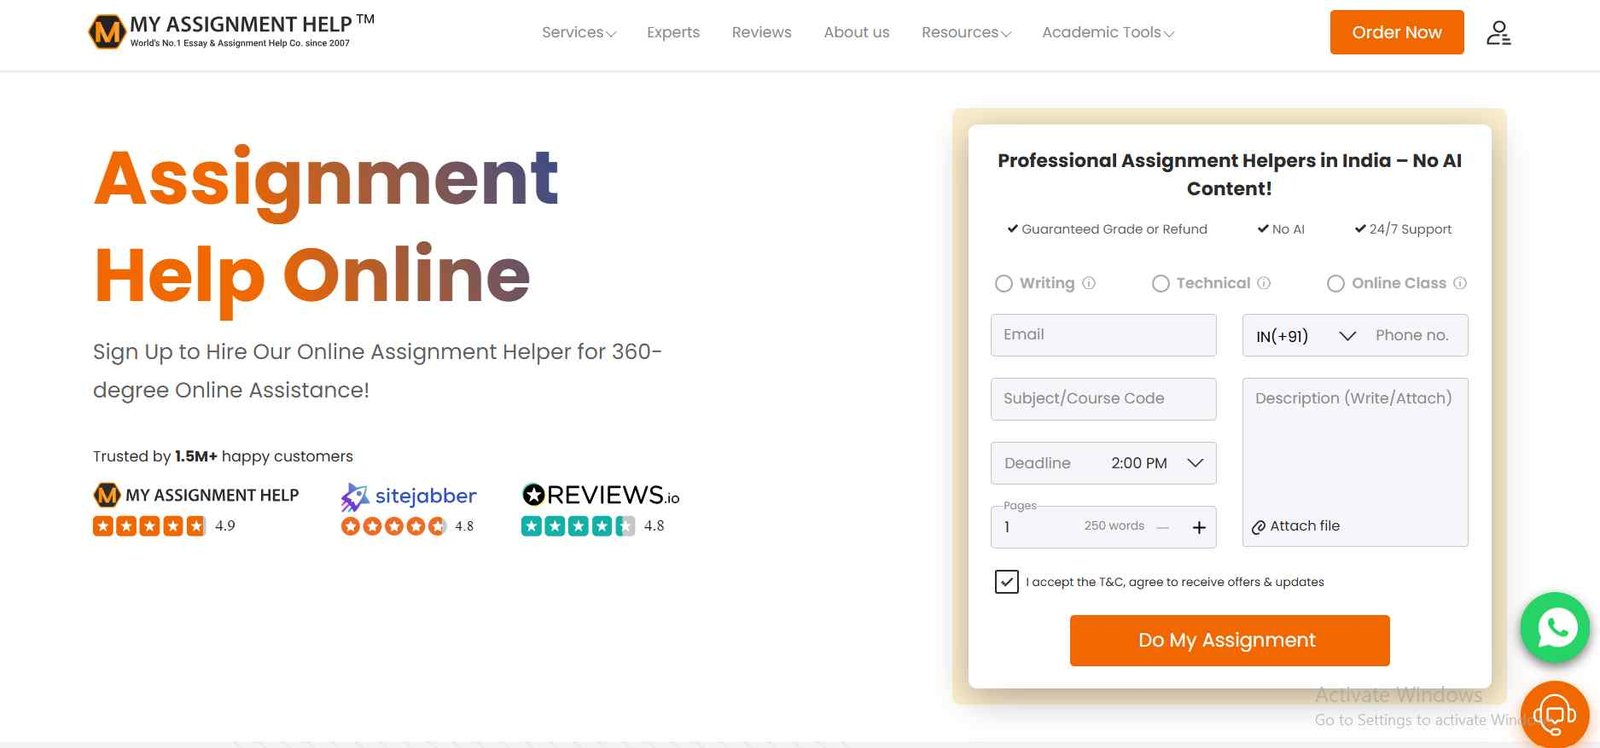This screenshot has height=748, width=1600.
Task: Click the Order Now button
Action: (x=1397, y=32)
